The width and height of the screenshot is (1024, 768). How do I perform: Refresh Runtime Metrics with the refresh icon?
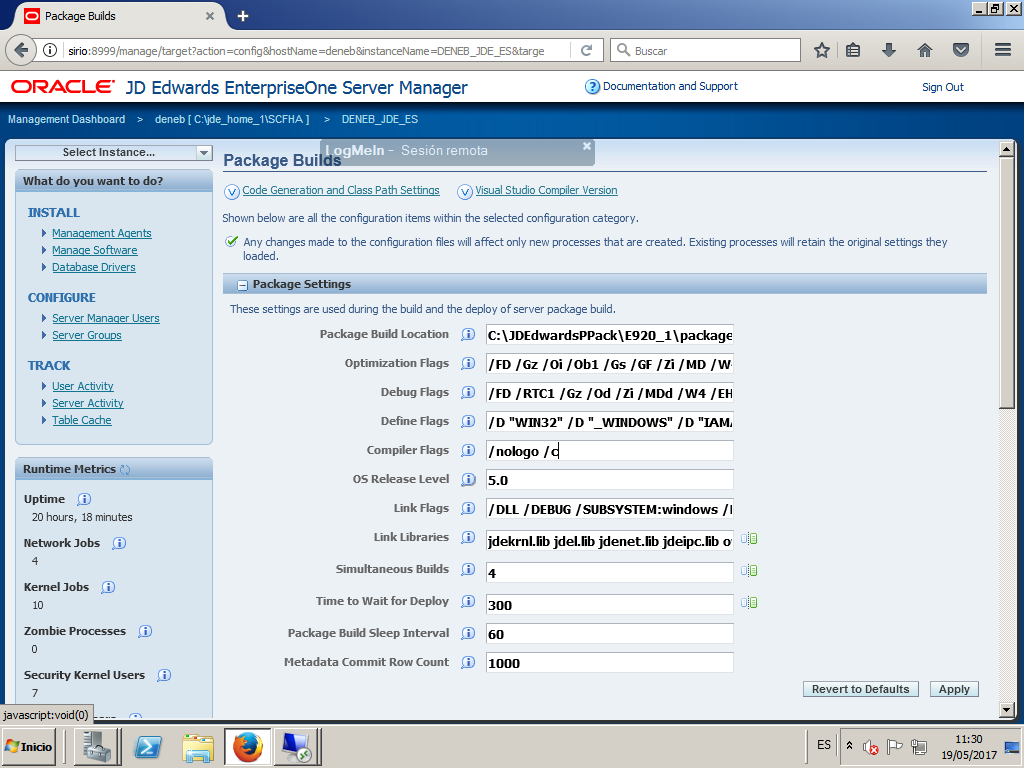pos(125,470)
